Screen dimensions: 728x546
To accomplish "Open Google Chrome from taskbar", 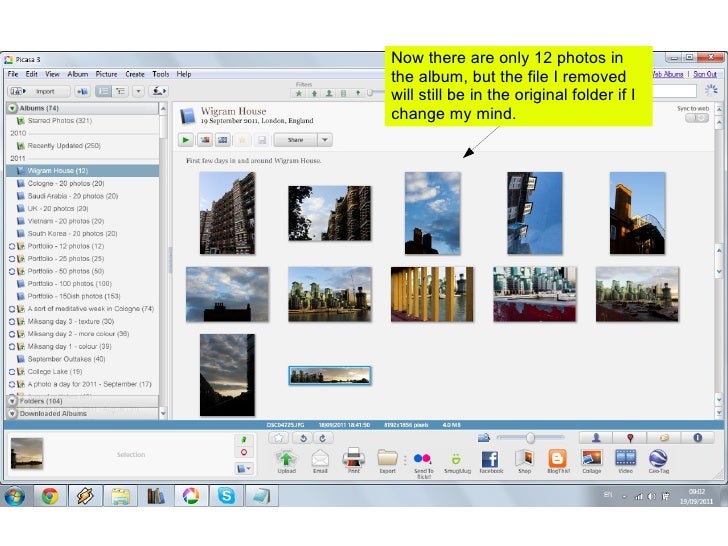I will click(50, 496).
